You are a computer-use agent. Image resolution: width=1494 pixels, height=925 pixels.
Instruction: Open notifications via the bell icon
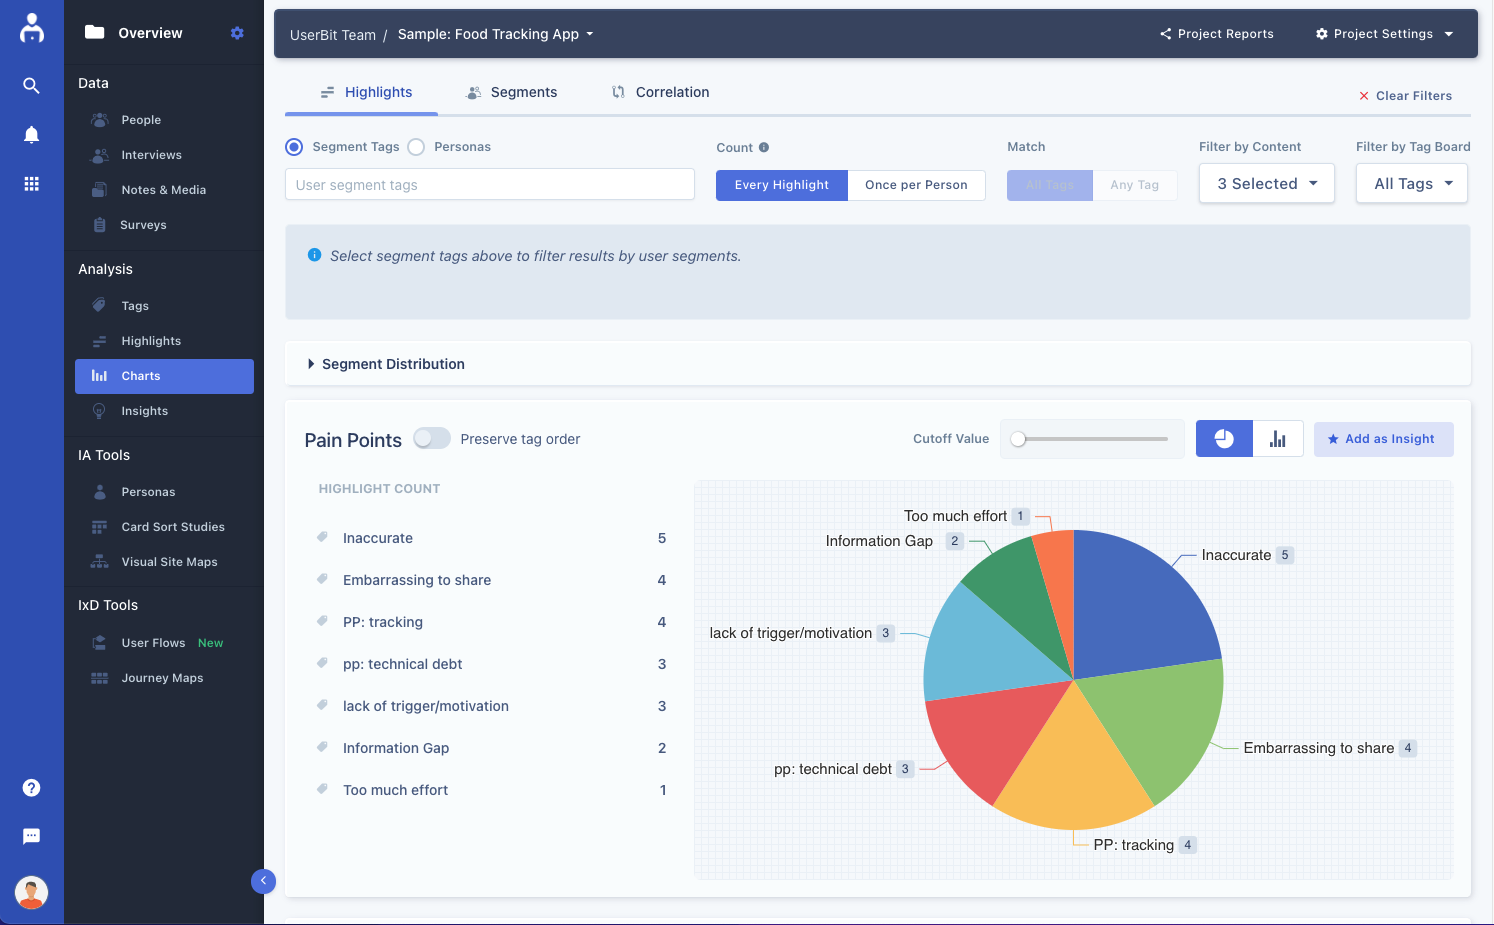point(31,134)
